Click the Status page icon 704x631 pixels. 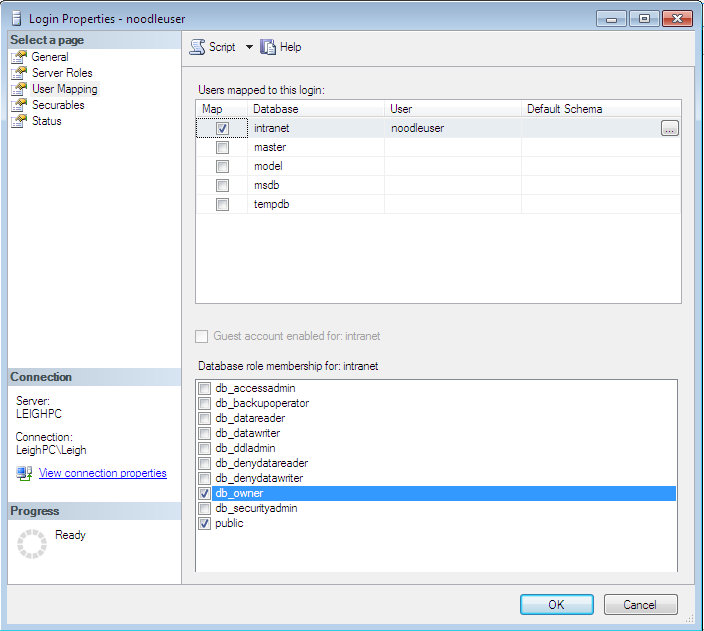pyautogui.click(x=19, y=121)
